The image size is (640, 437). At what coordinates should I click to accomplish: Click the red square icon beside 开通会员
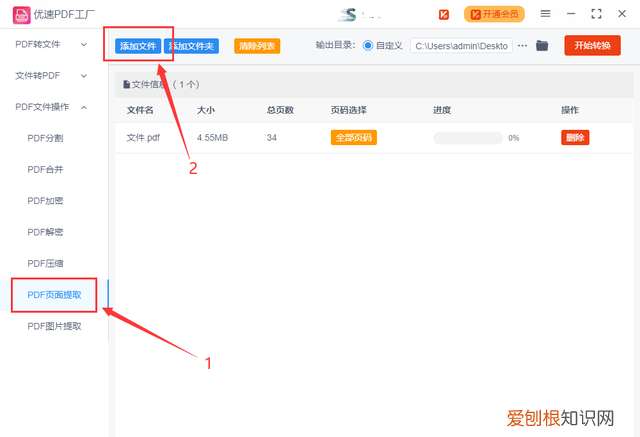[x=444, y=15]
